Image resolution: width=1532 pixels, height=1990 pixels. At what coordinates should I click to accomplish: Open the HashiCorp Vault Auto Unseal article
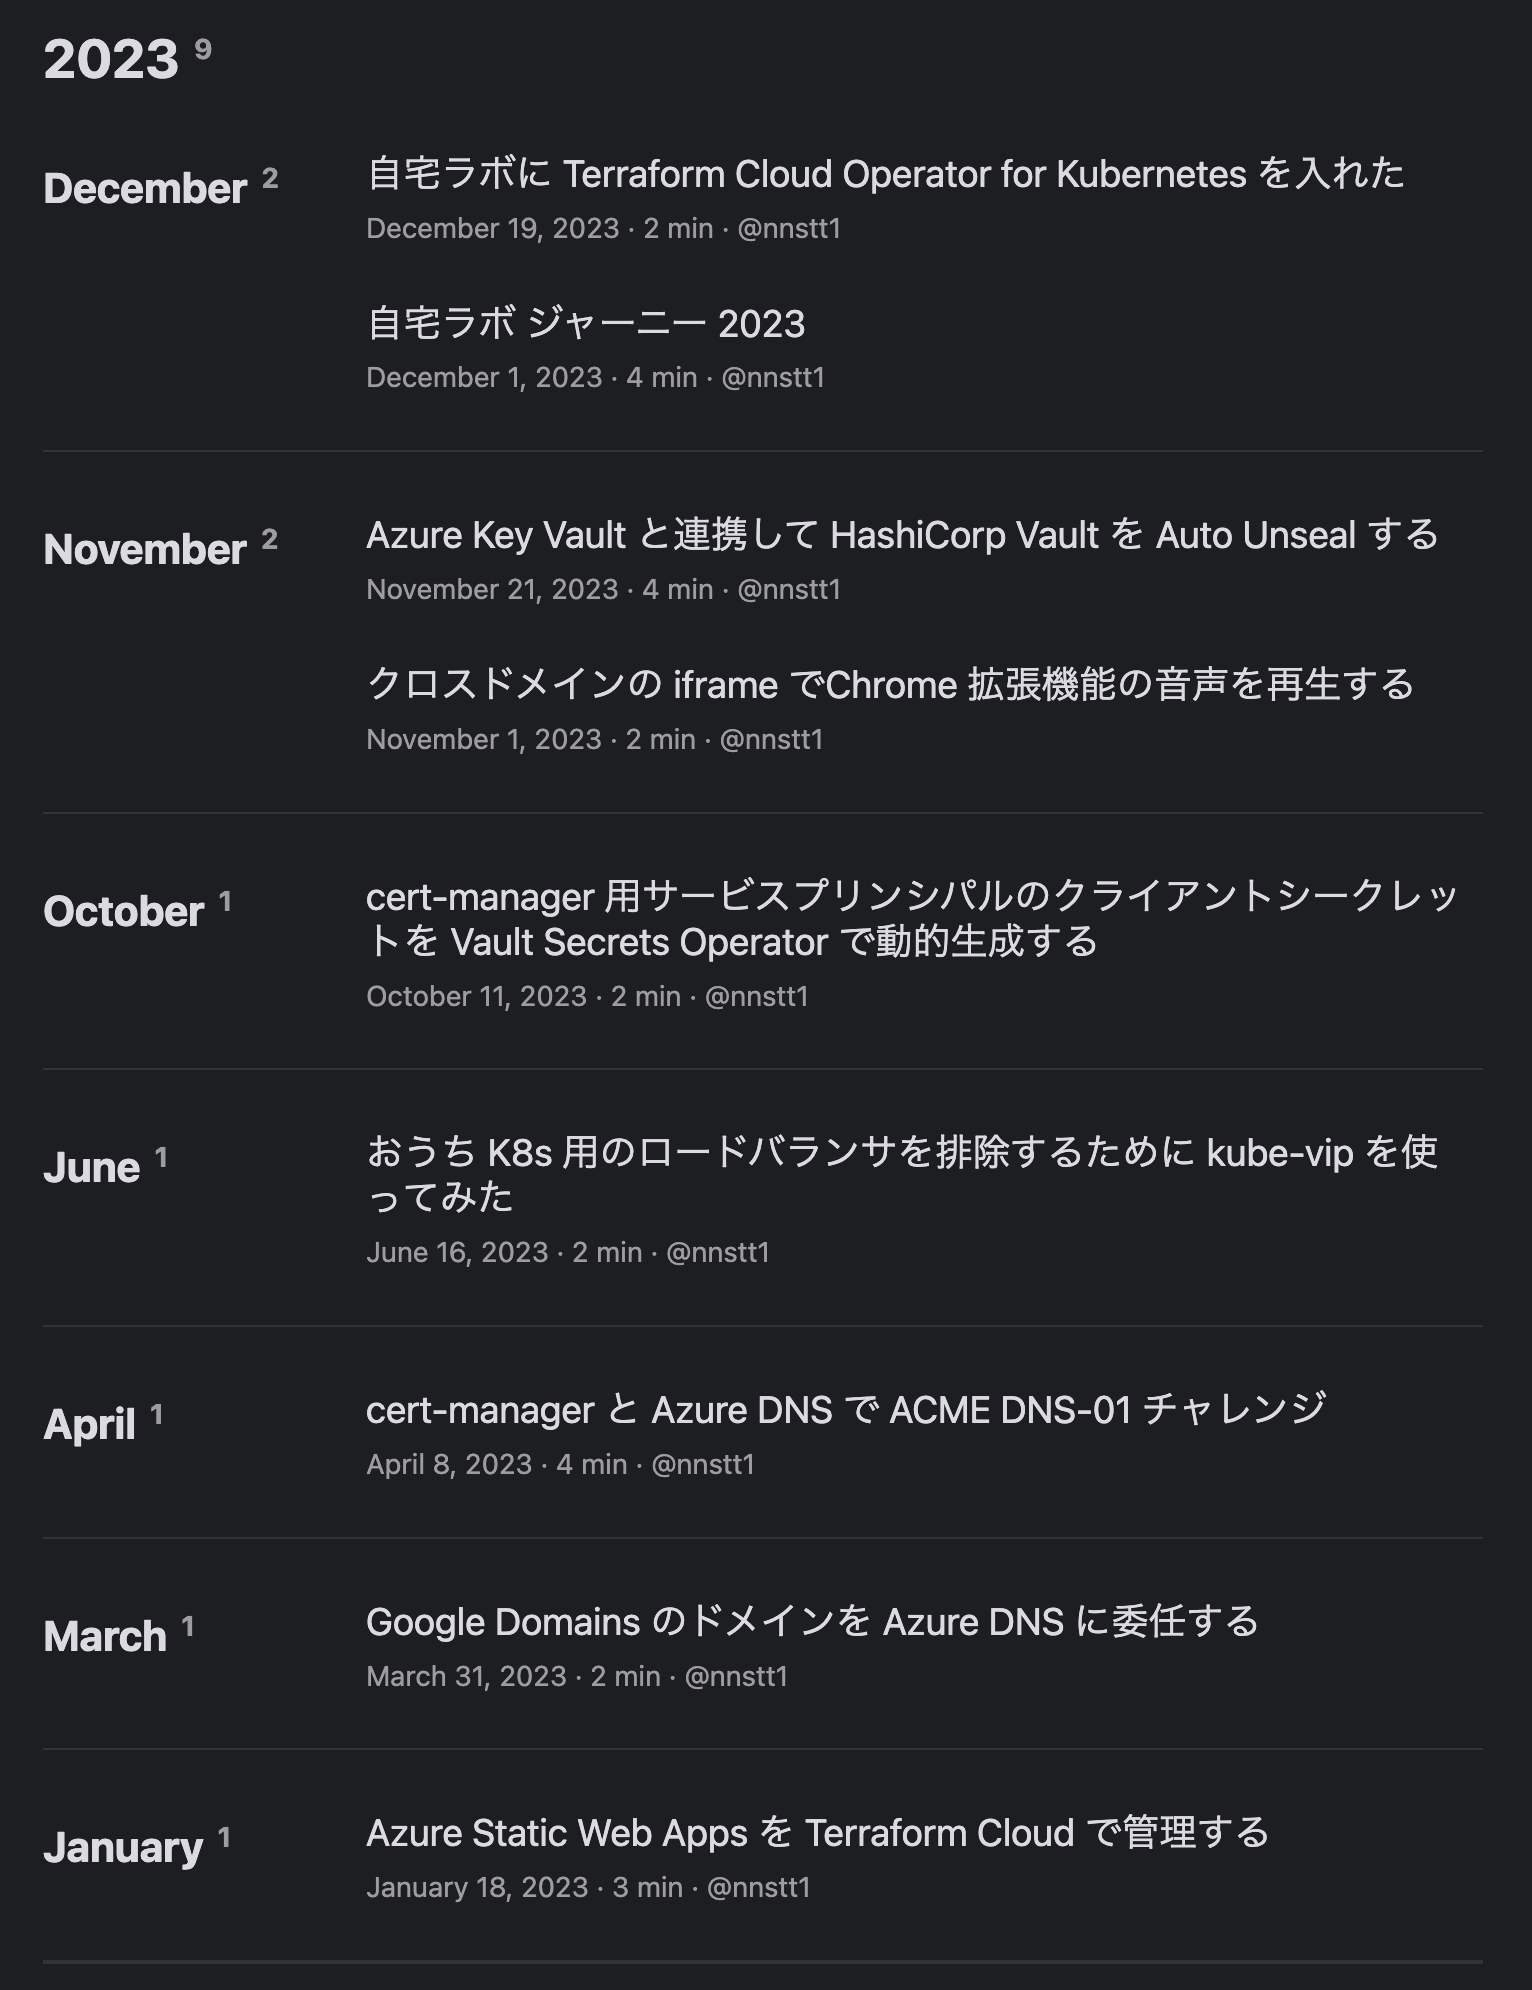901,536
